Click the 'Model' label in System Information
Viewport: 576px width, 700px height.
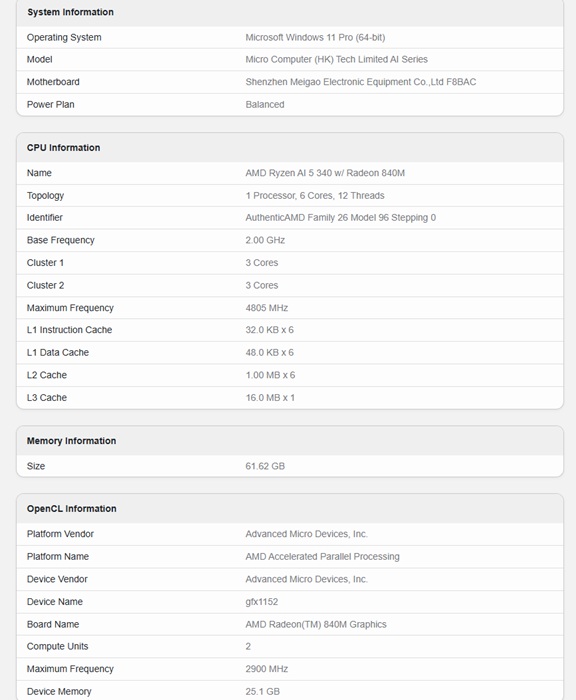[x=39, y=59]
